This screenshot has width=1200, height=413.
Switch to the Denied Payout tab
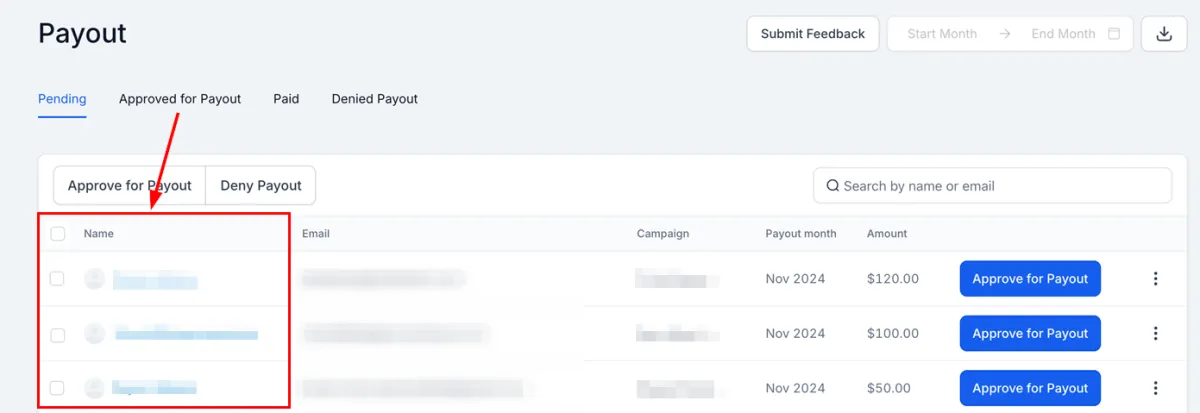tap(375, 99)
